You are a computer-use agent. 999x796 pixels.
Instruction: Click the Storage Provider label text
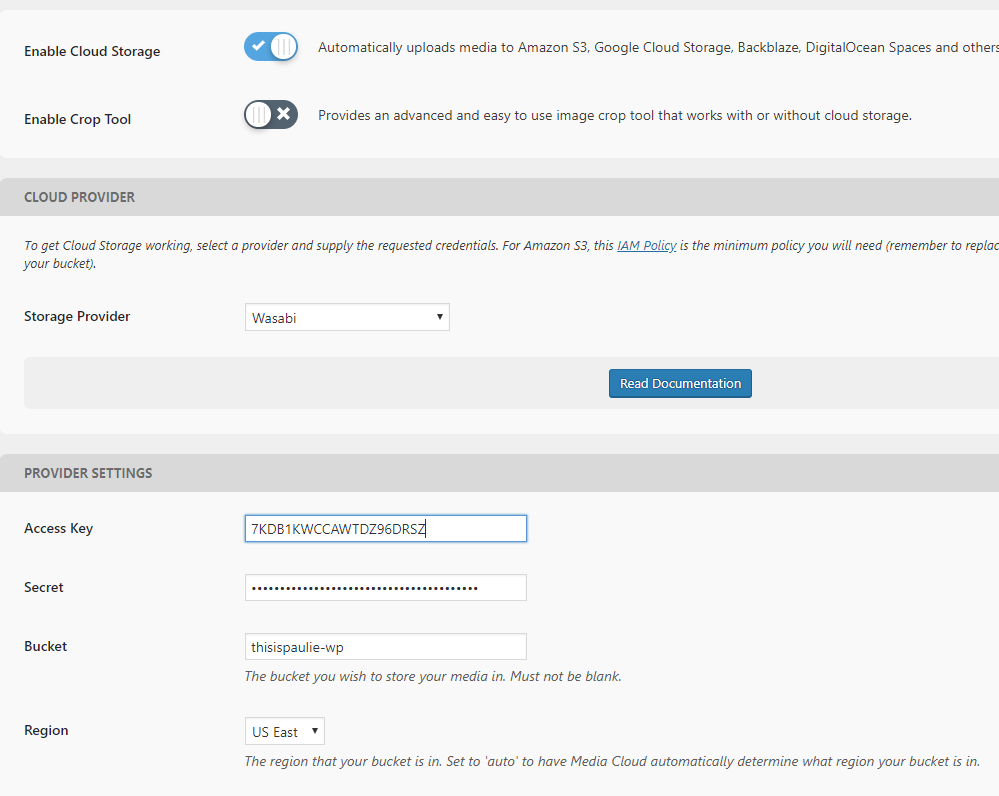77,316
